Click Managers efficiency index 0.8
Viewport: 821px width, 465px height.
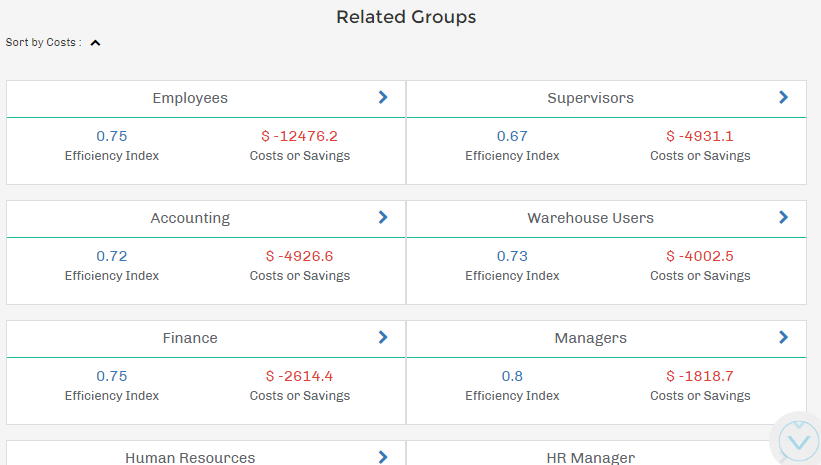(x=512, y=376)
